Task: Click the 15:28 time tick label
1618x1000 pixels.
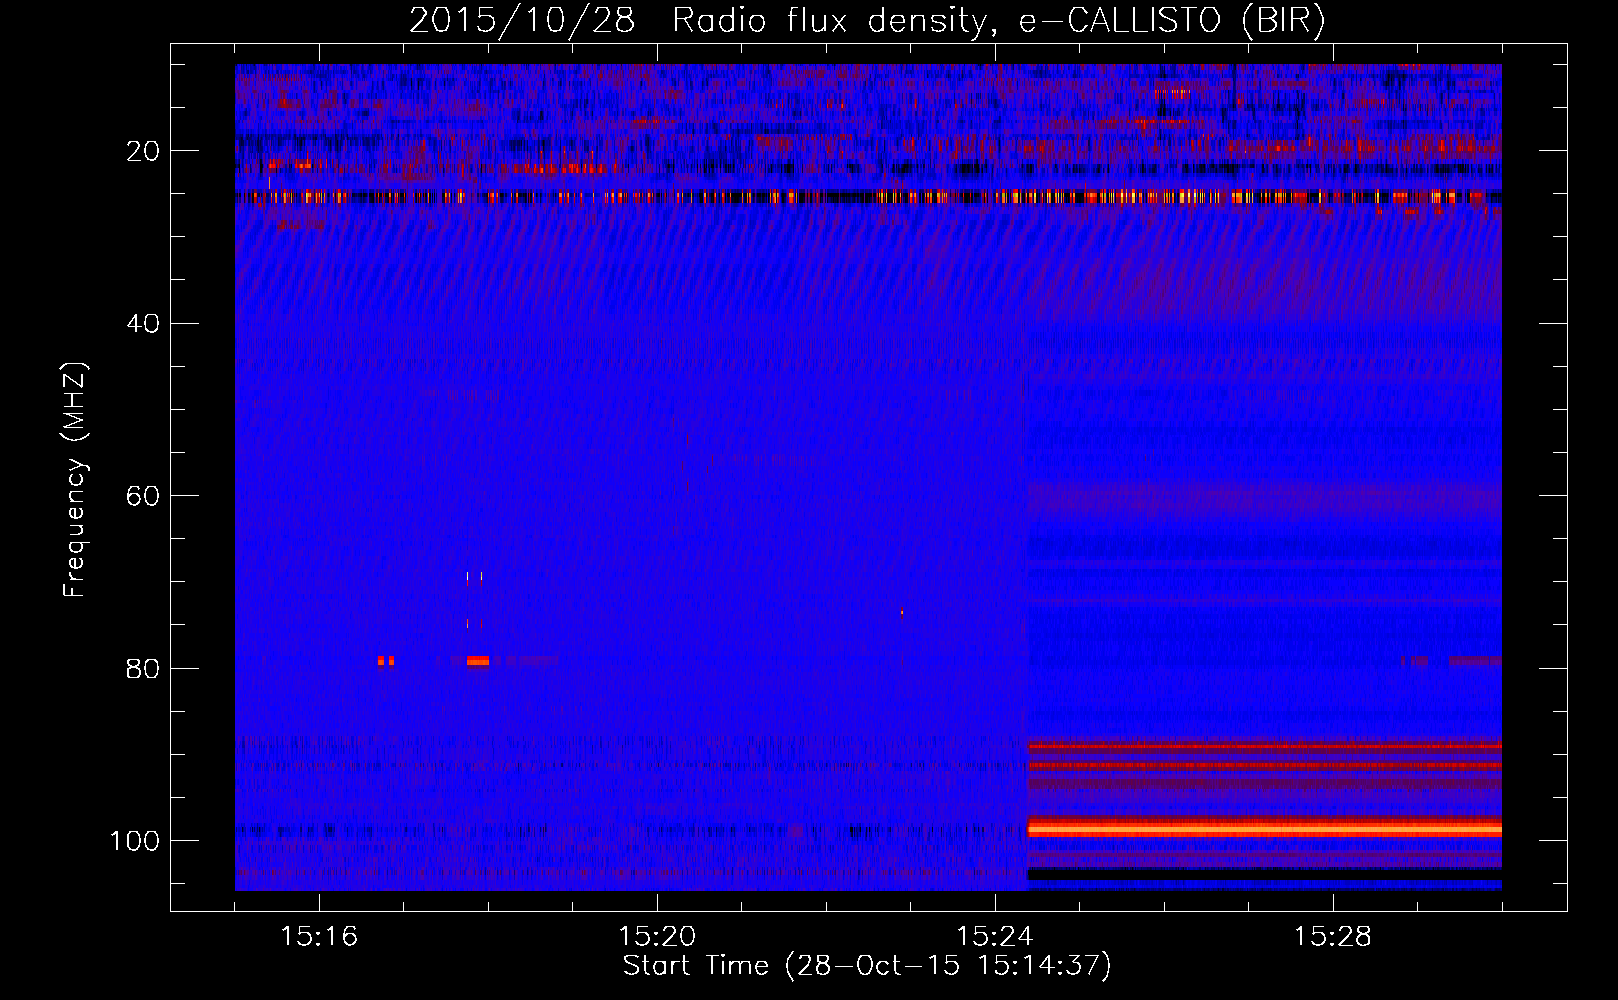Action: click(1332, 936)
